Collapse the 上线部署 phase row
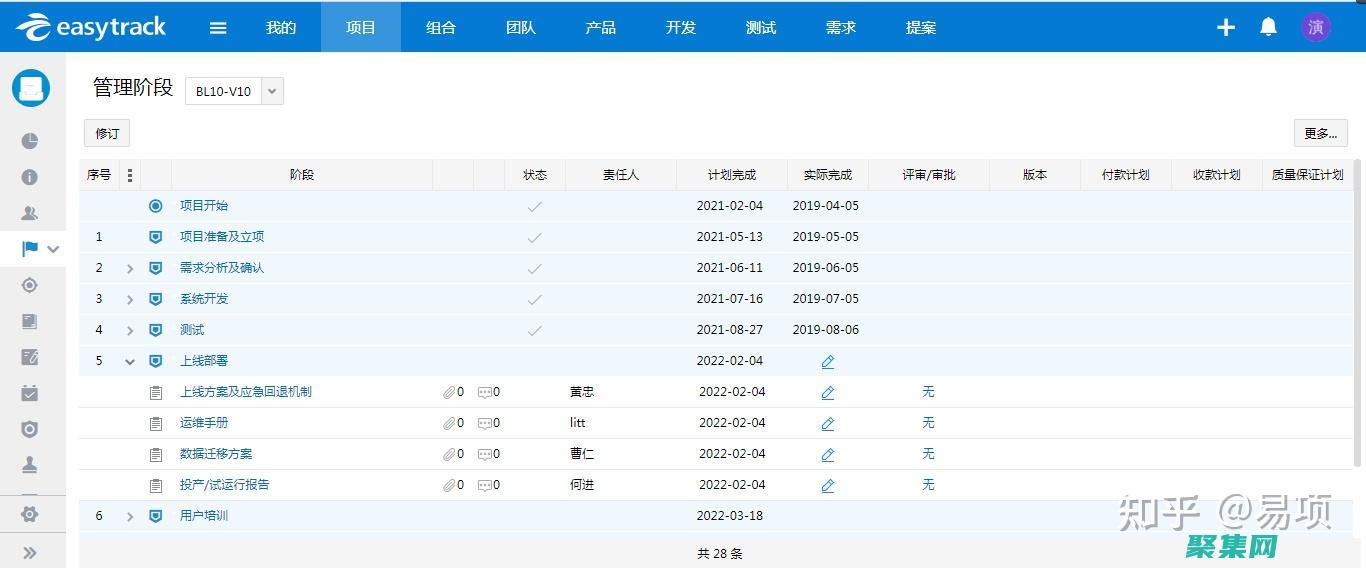 point(130,362)
